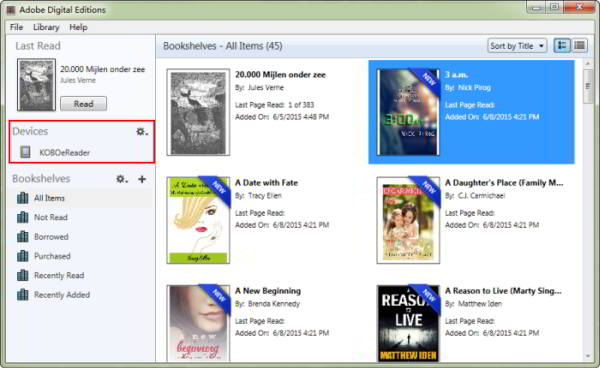Image resolution: width=600 pixels, height=368 pixels.
Task: Open the Sort by Title dropdown
Action: click(517, 46)
